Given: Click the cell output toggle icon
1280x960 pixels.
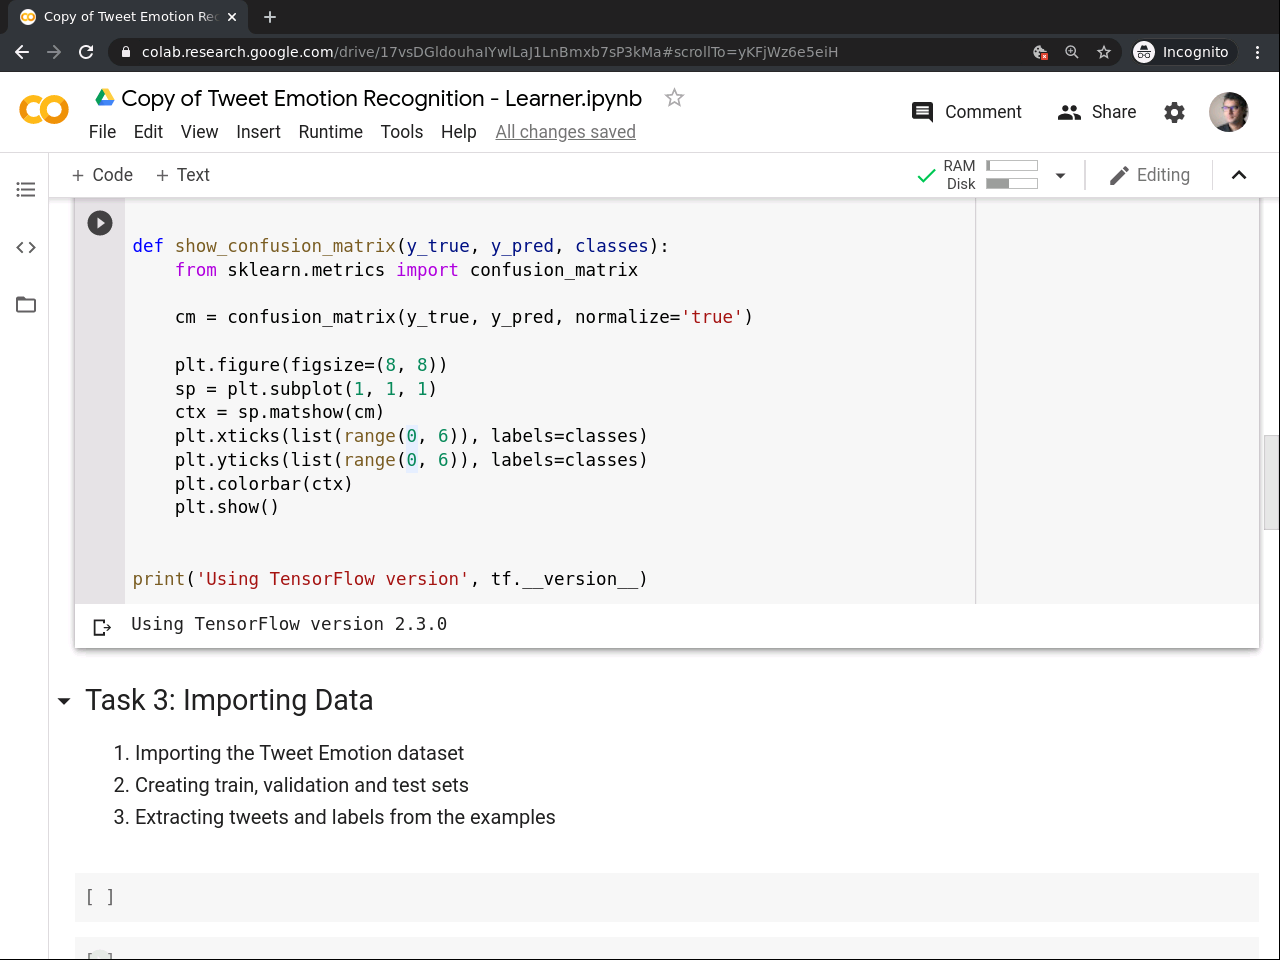Looking at the screenshot, I should [102, 627].
